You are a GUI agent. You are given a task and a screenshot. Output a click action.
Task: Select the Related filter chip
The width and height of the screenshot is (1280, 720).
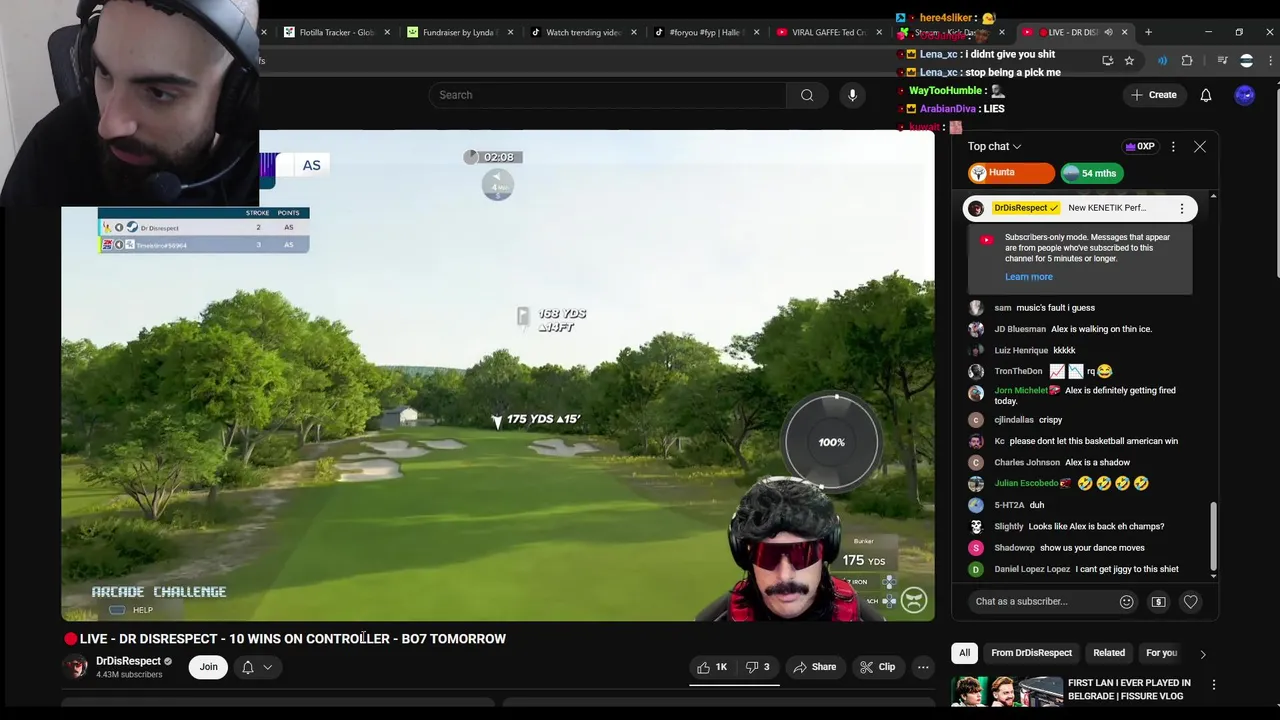click(1108, 653)
